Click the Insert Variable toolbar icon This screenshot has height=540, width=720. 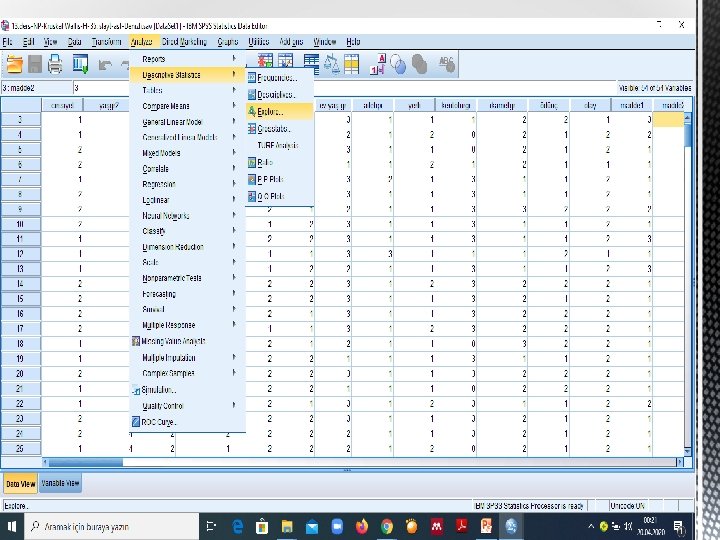pyautogui.click(x=285, y=60)
